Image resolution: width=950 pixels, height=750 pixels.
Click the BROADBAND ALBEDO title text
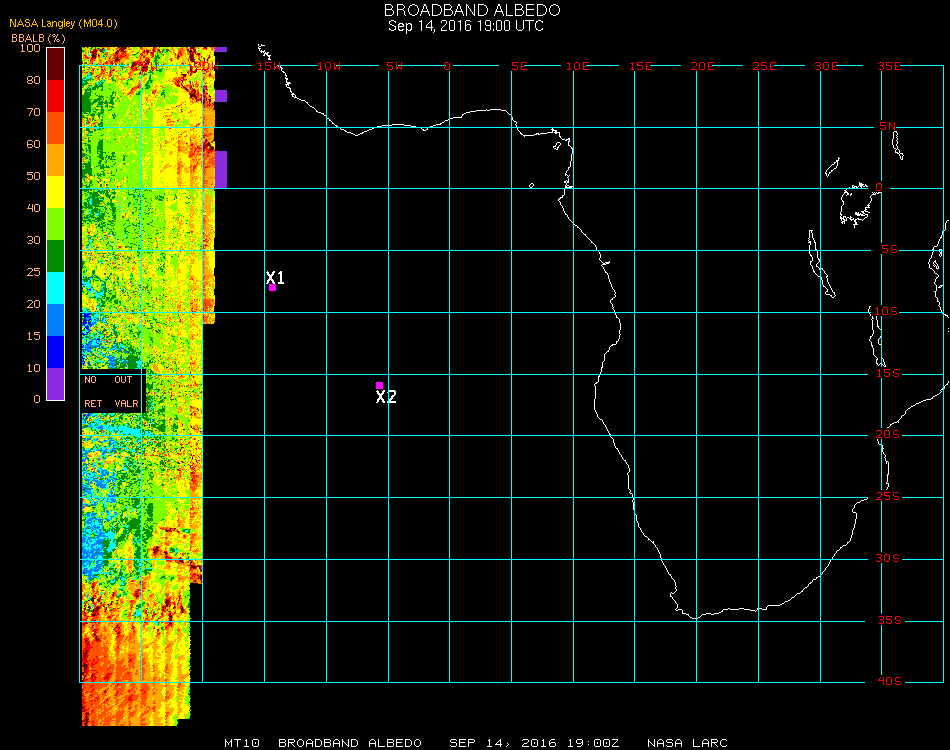(466, 10)
